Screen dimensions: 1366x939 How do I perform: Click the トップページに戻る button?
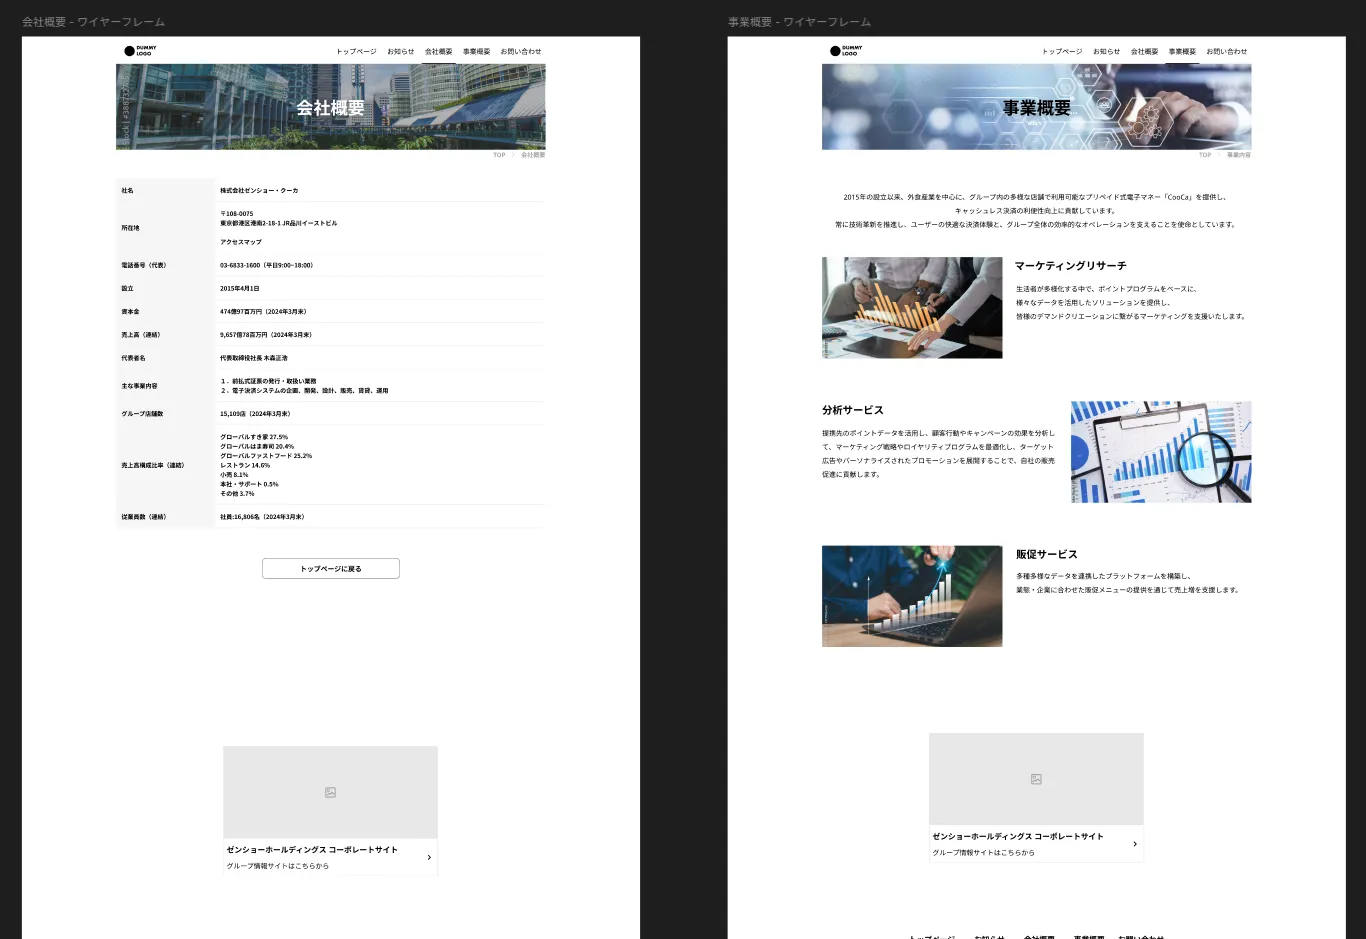tap(331, 568)
